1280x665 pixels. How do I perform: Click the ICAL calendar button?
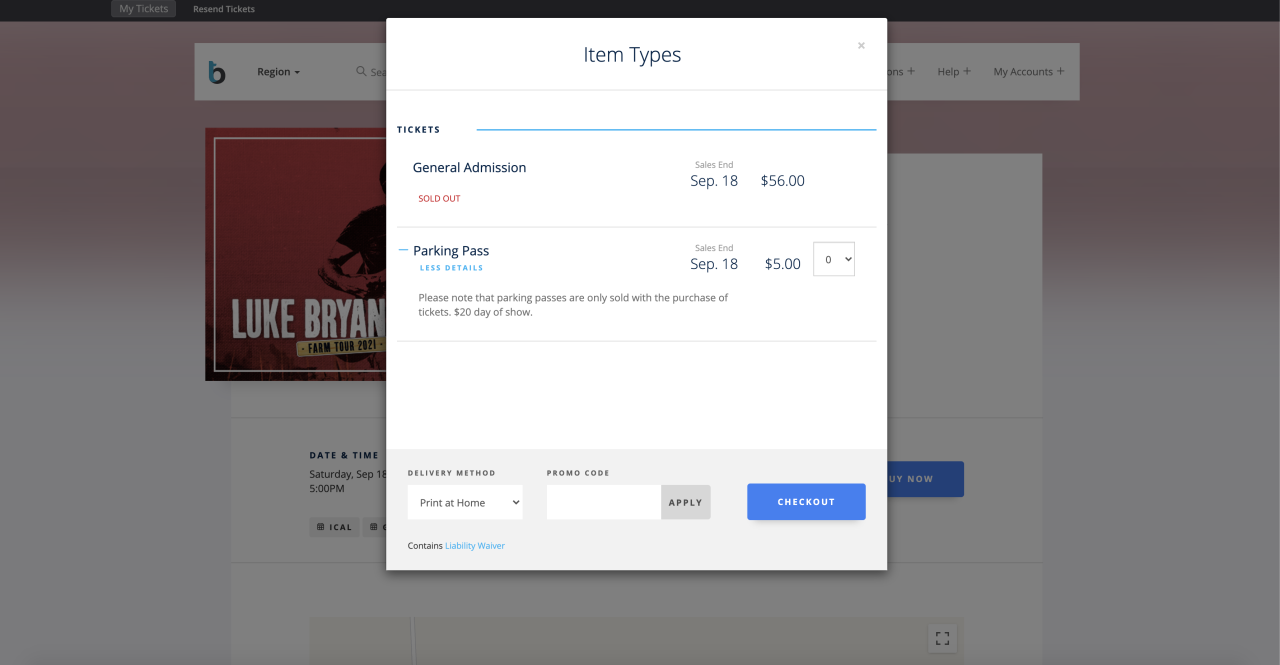[334, 527]
